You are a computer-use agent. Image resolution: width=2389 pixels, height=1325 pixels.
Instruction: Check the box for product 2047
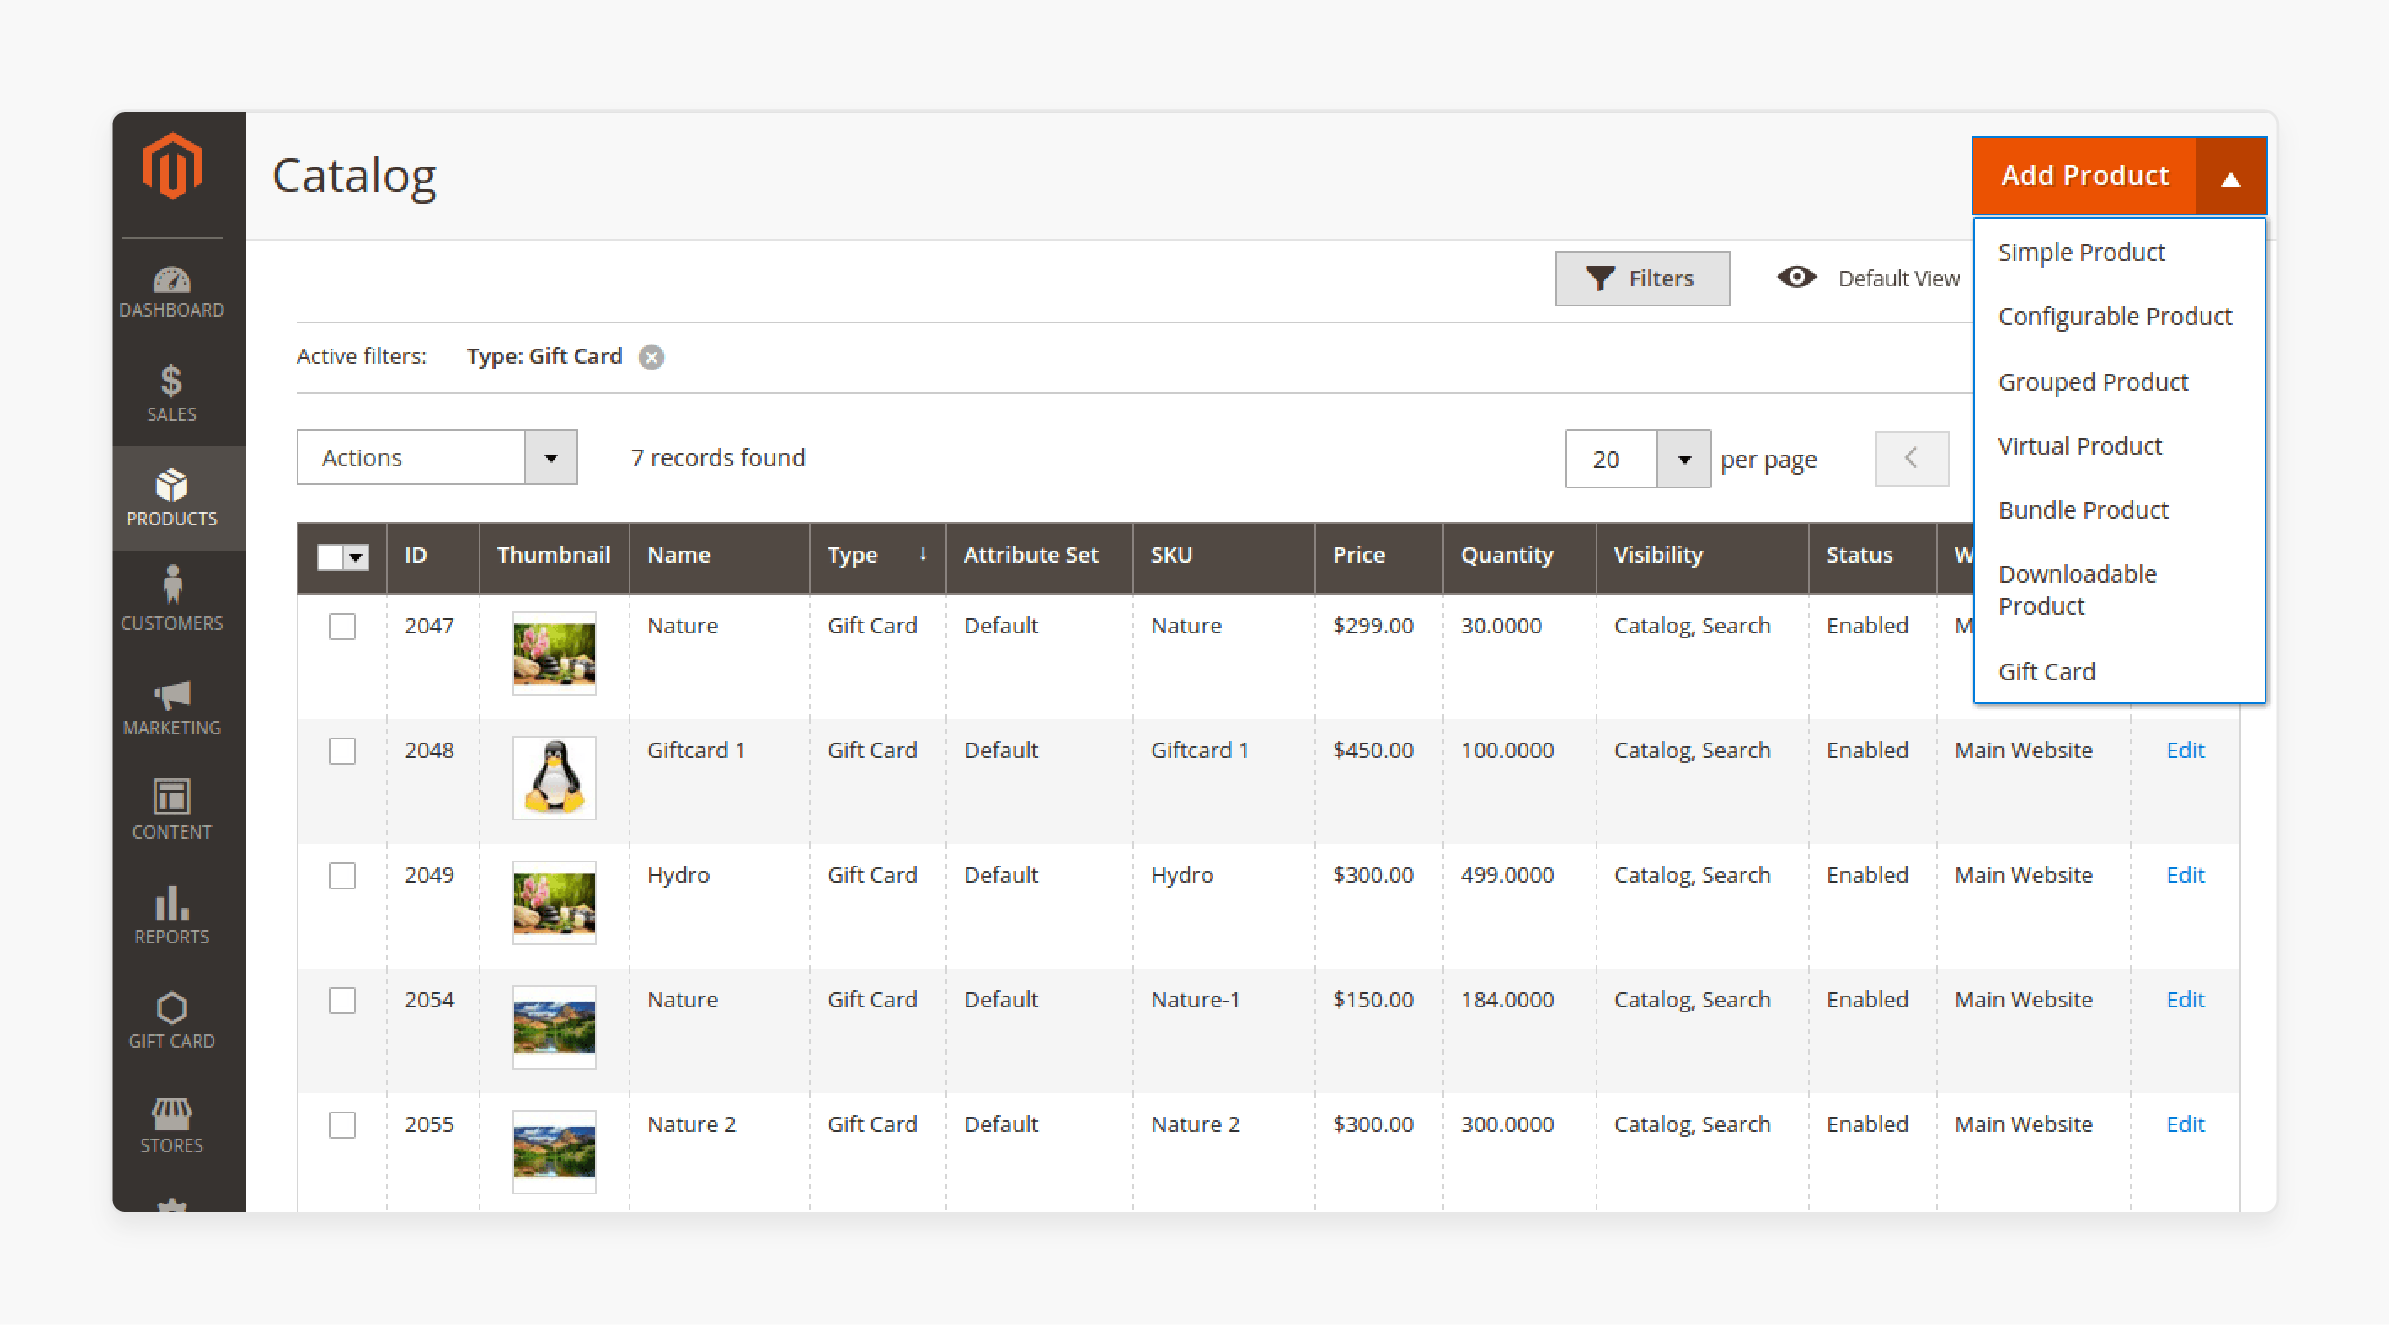(x=343, y=626)
